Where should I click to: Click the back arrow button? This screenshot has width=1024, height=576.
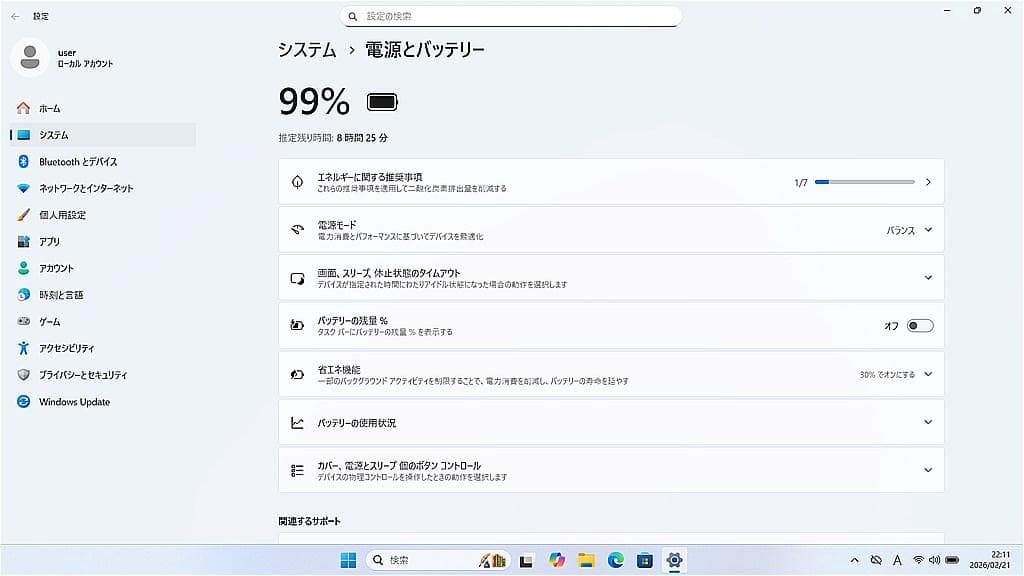(15, 15)
